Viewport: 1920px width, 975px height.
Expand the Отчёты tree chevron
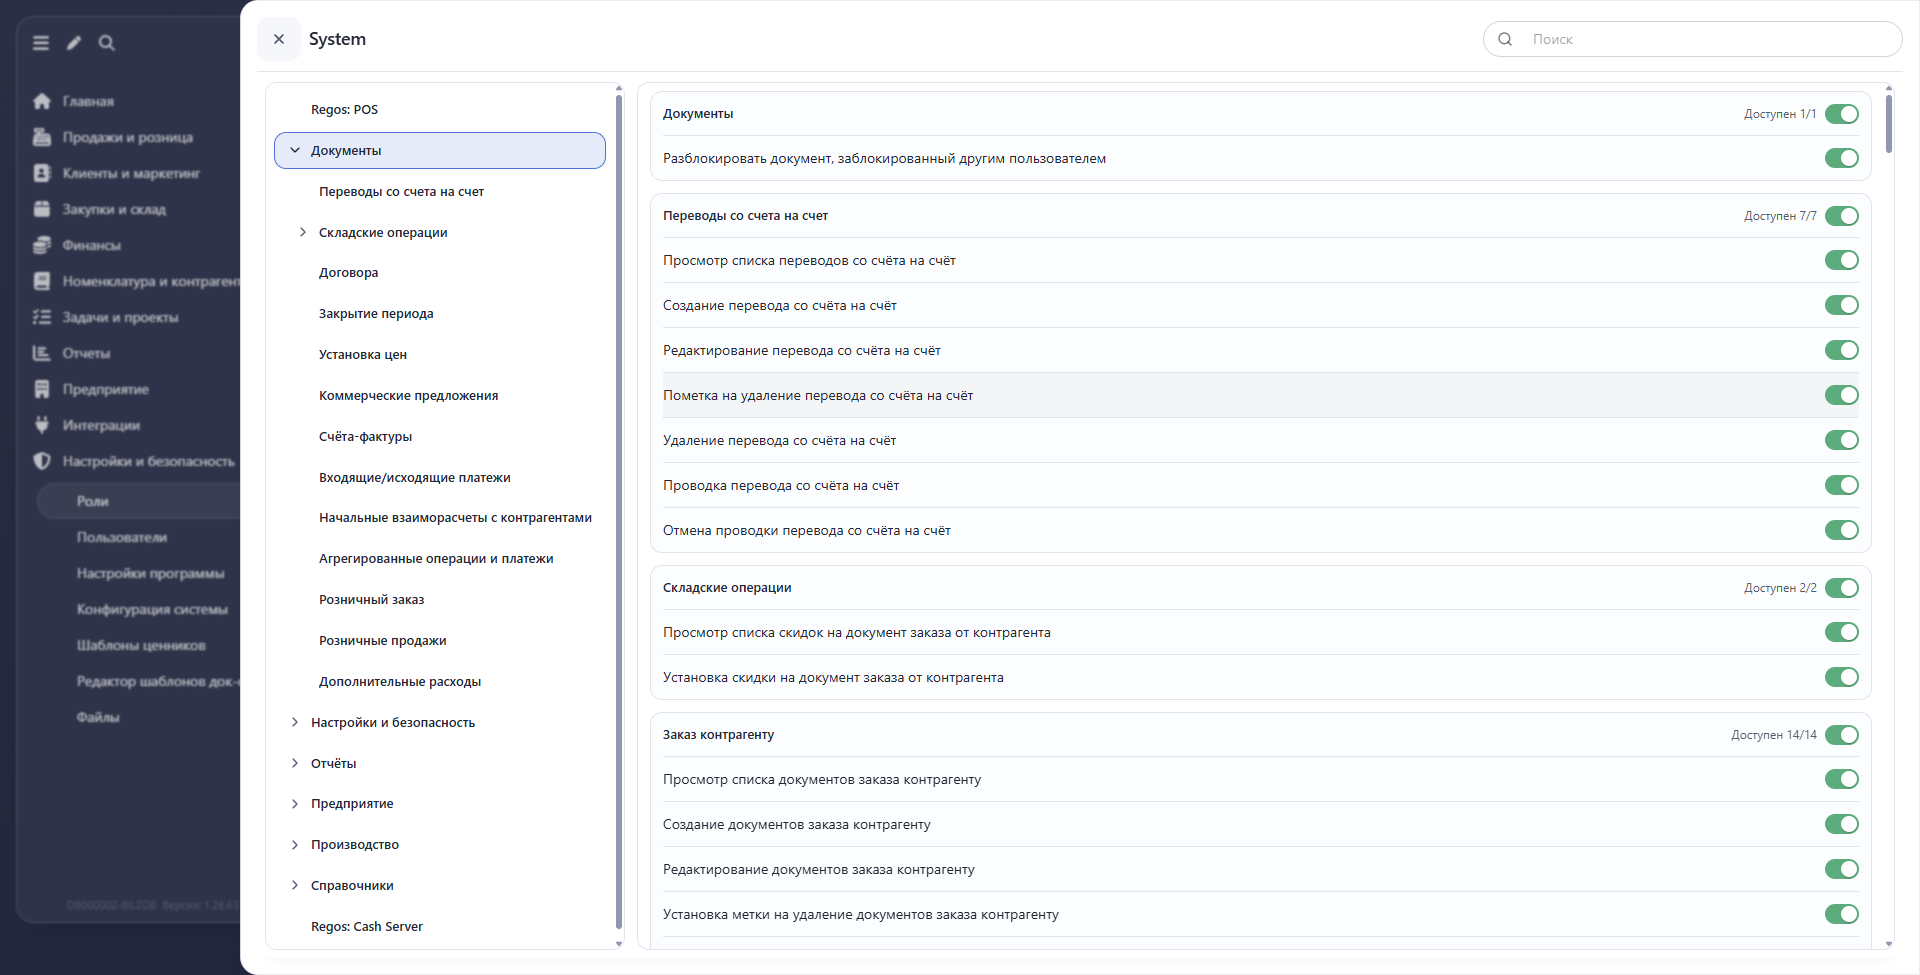pos(295,763)
